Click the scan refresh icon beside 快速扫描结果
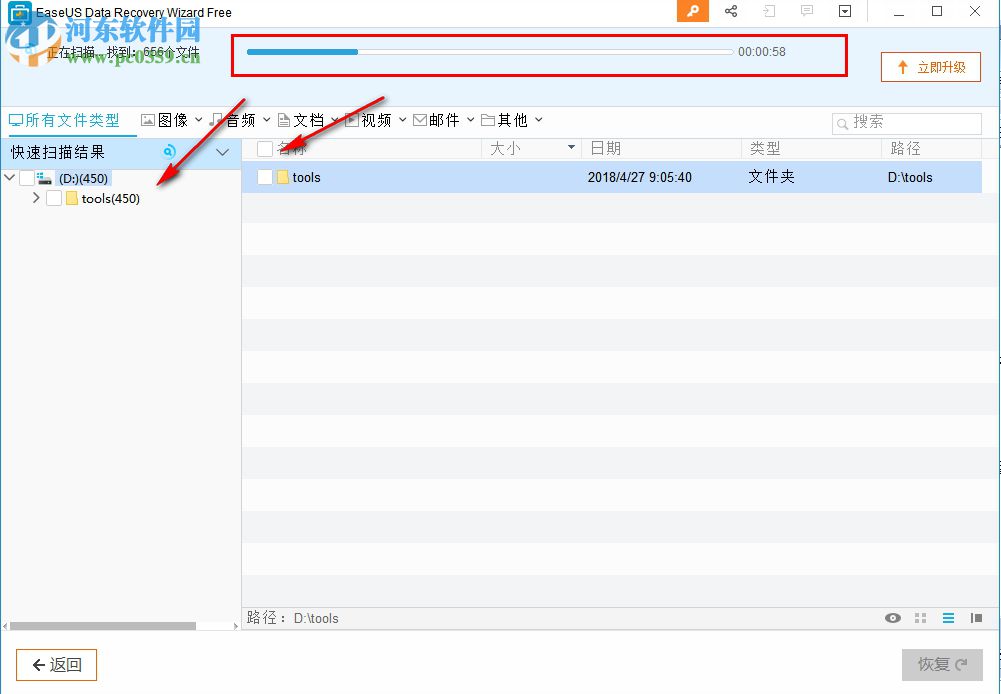The image size is (1001, 694). tap(169, 152)
